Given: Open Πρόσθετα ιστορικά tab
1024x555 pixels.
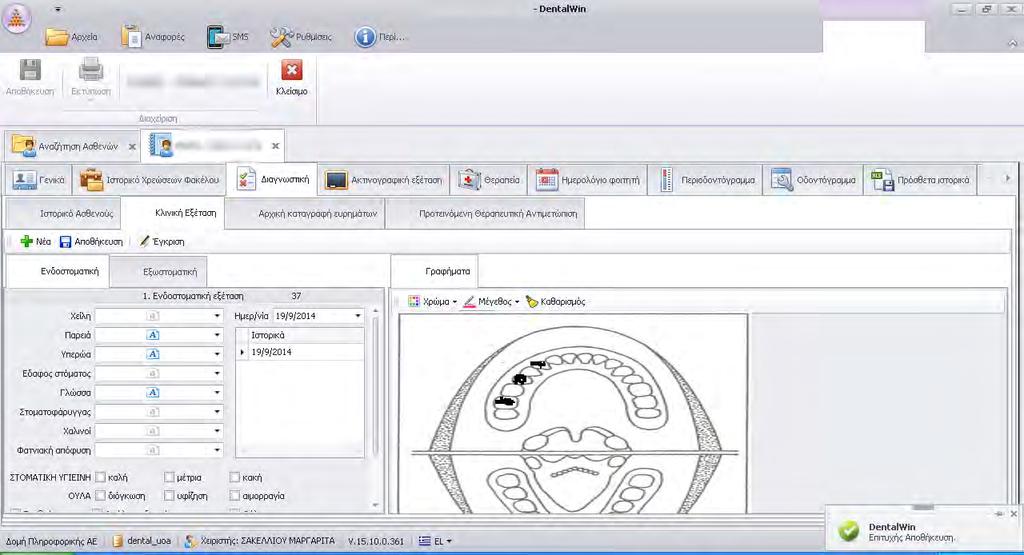Looking at the screenshot, I should [x=920, y=180].
